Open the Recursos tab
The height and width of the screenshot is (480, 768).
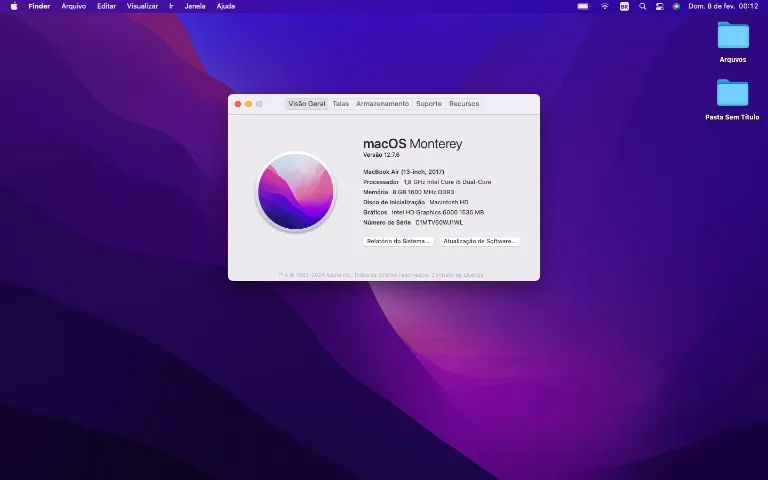tap(464, 104)
